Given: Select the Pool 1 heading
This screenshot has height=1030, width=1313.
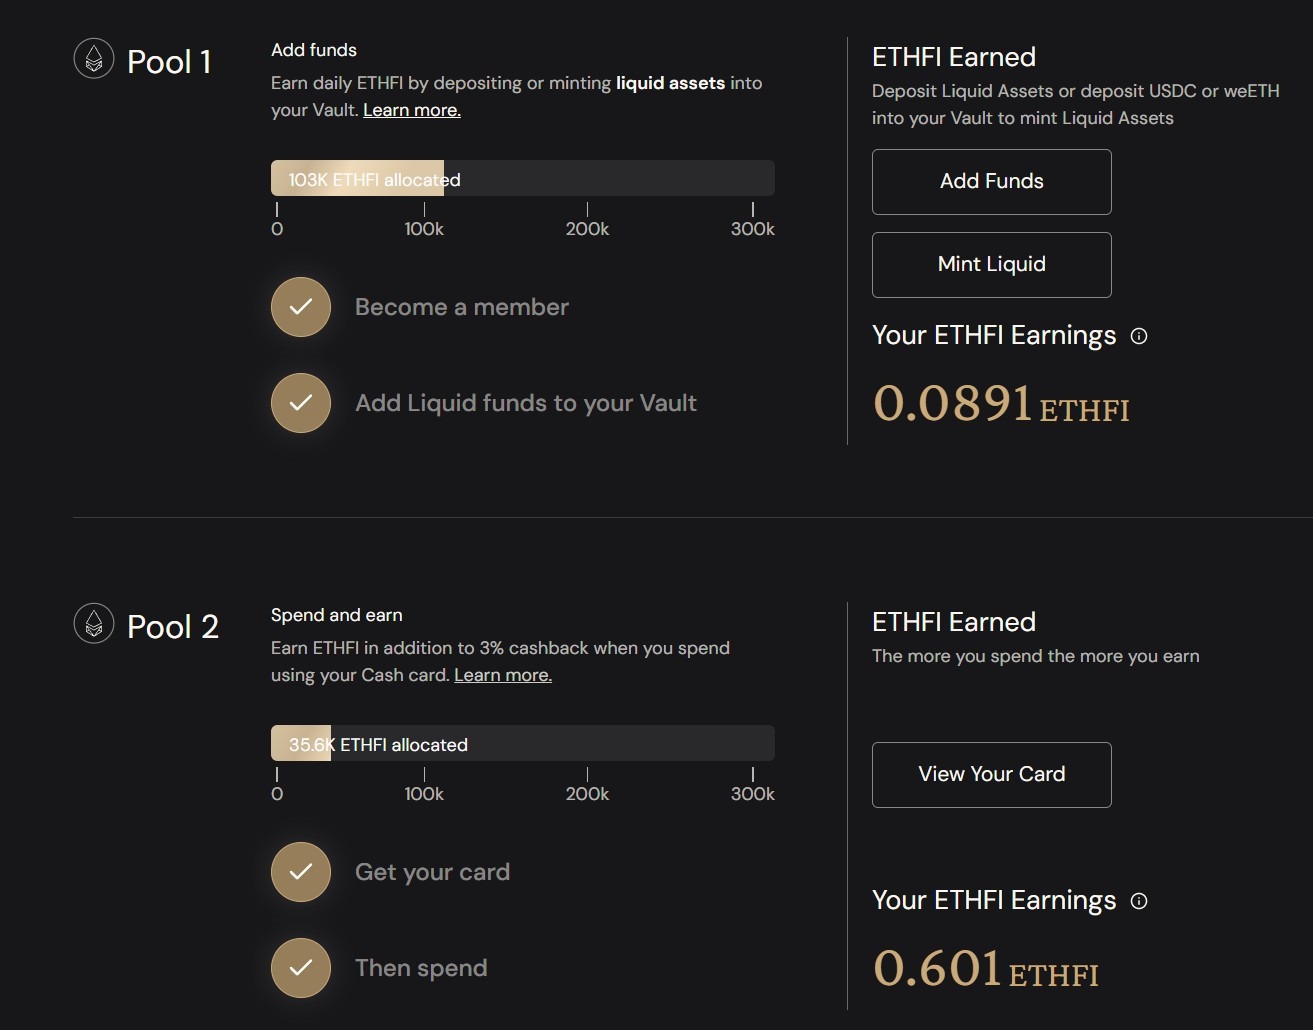Looking at the screenshot, I should point(169,62).
